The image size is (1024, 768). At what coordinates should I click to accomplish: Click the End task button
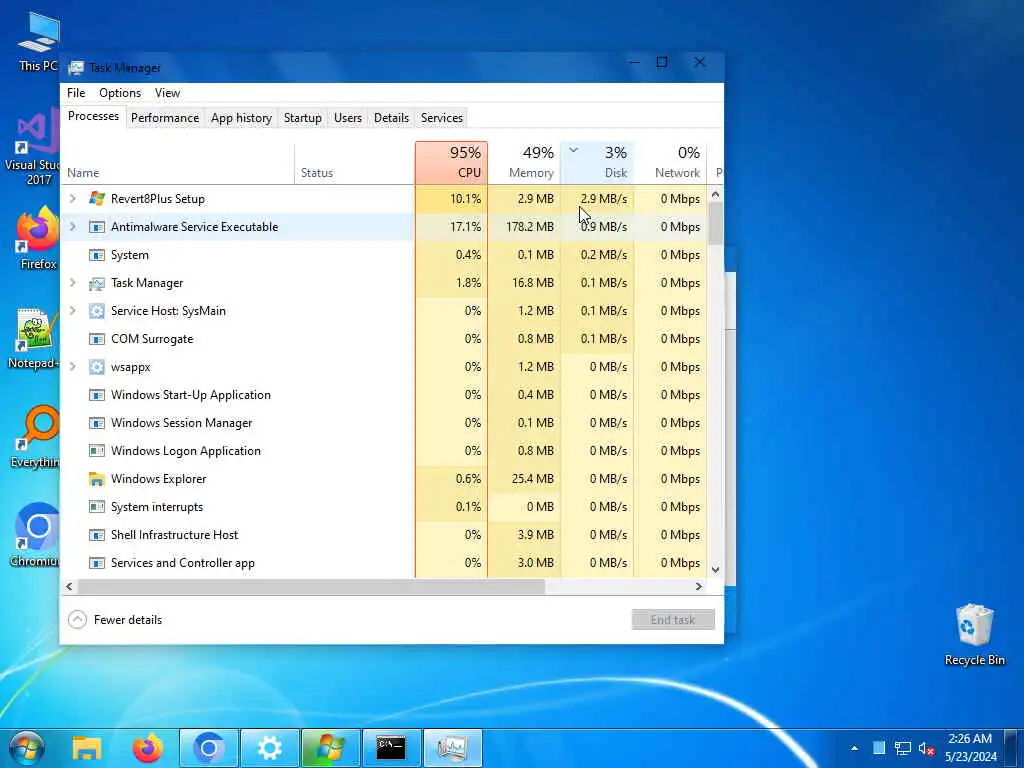[673, 620]
